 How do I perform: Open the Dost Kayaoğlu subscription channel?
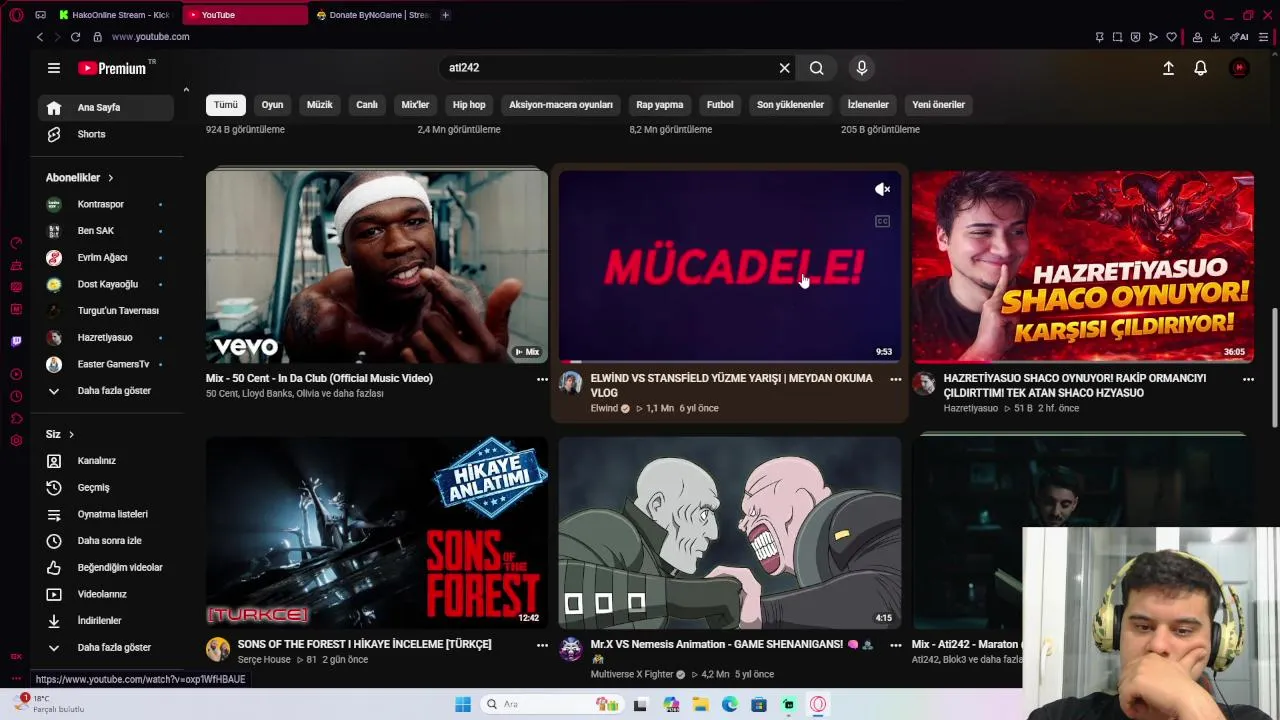tap(106, 284)
